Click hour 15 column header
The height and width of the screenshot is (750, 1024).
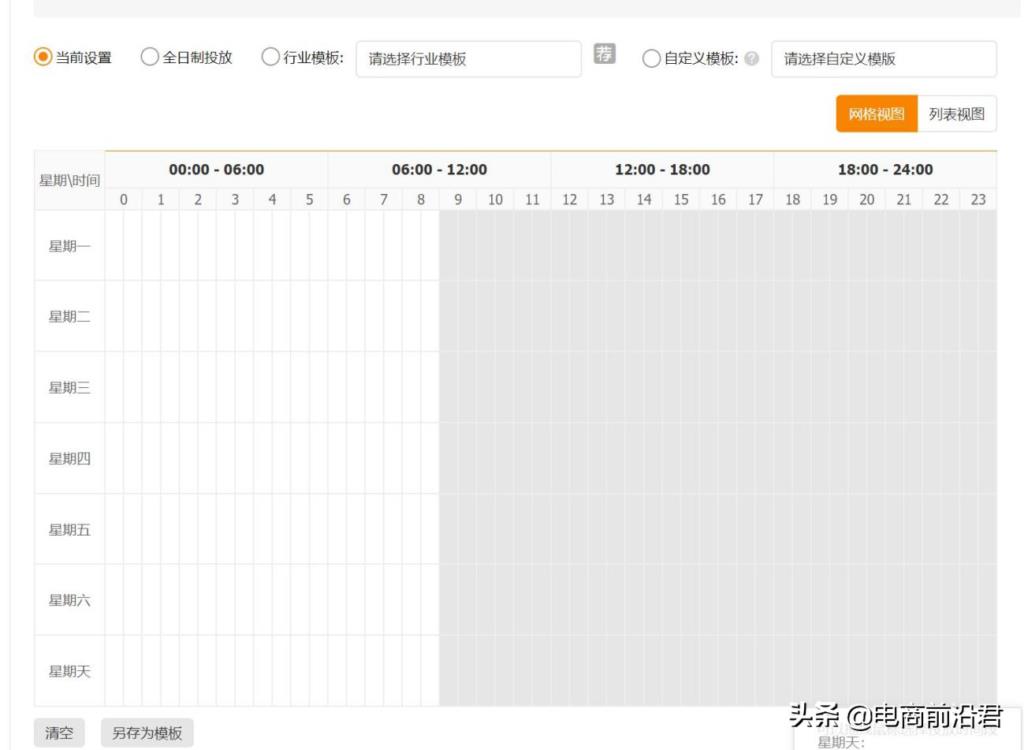coord(681,199)
